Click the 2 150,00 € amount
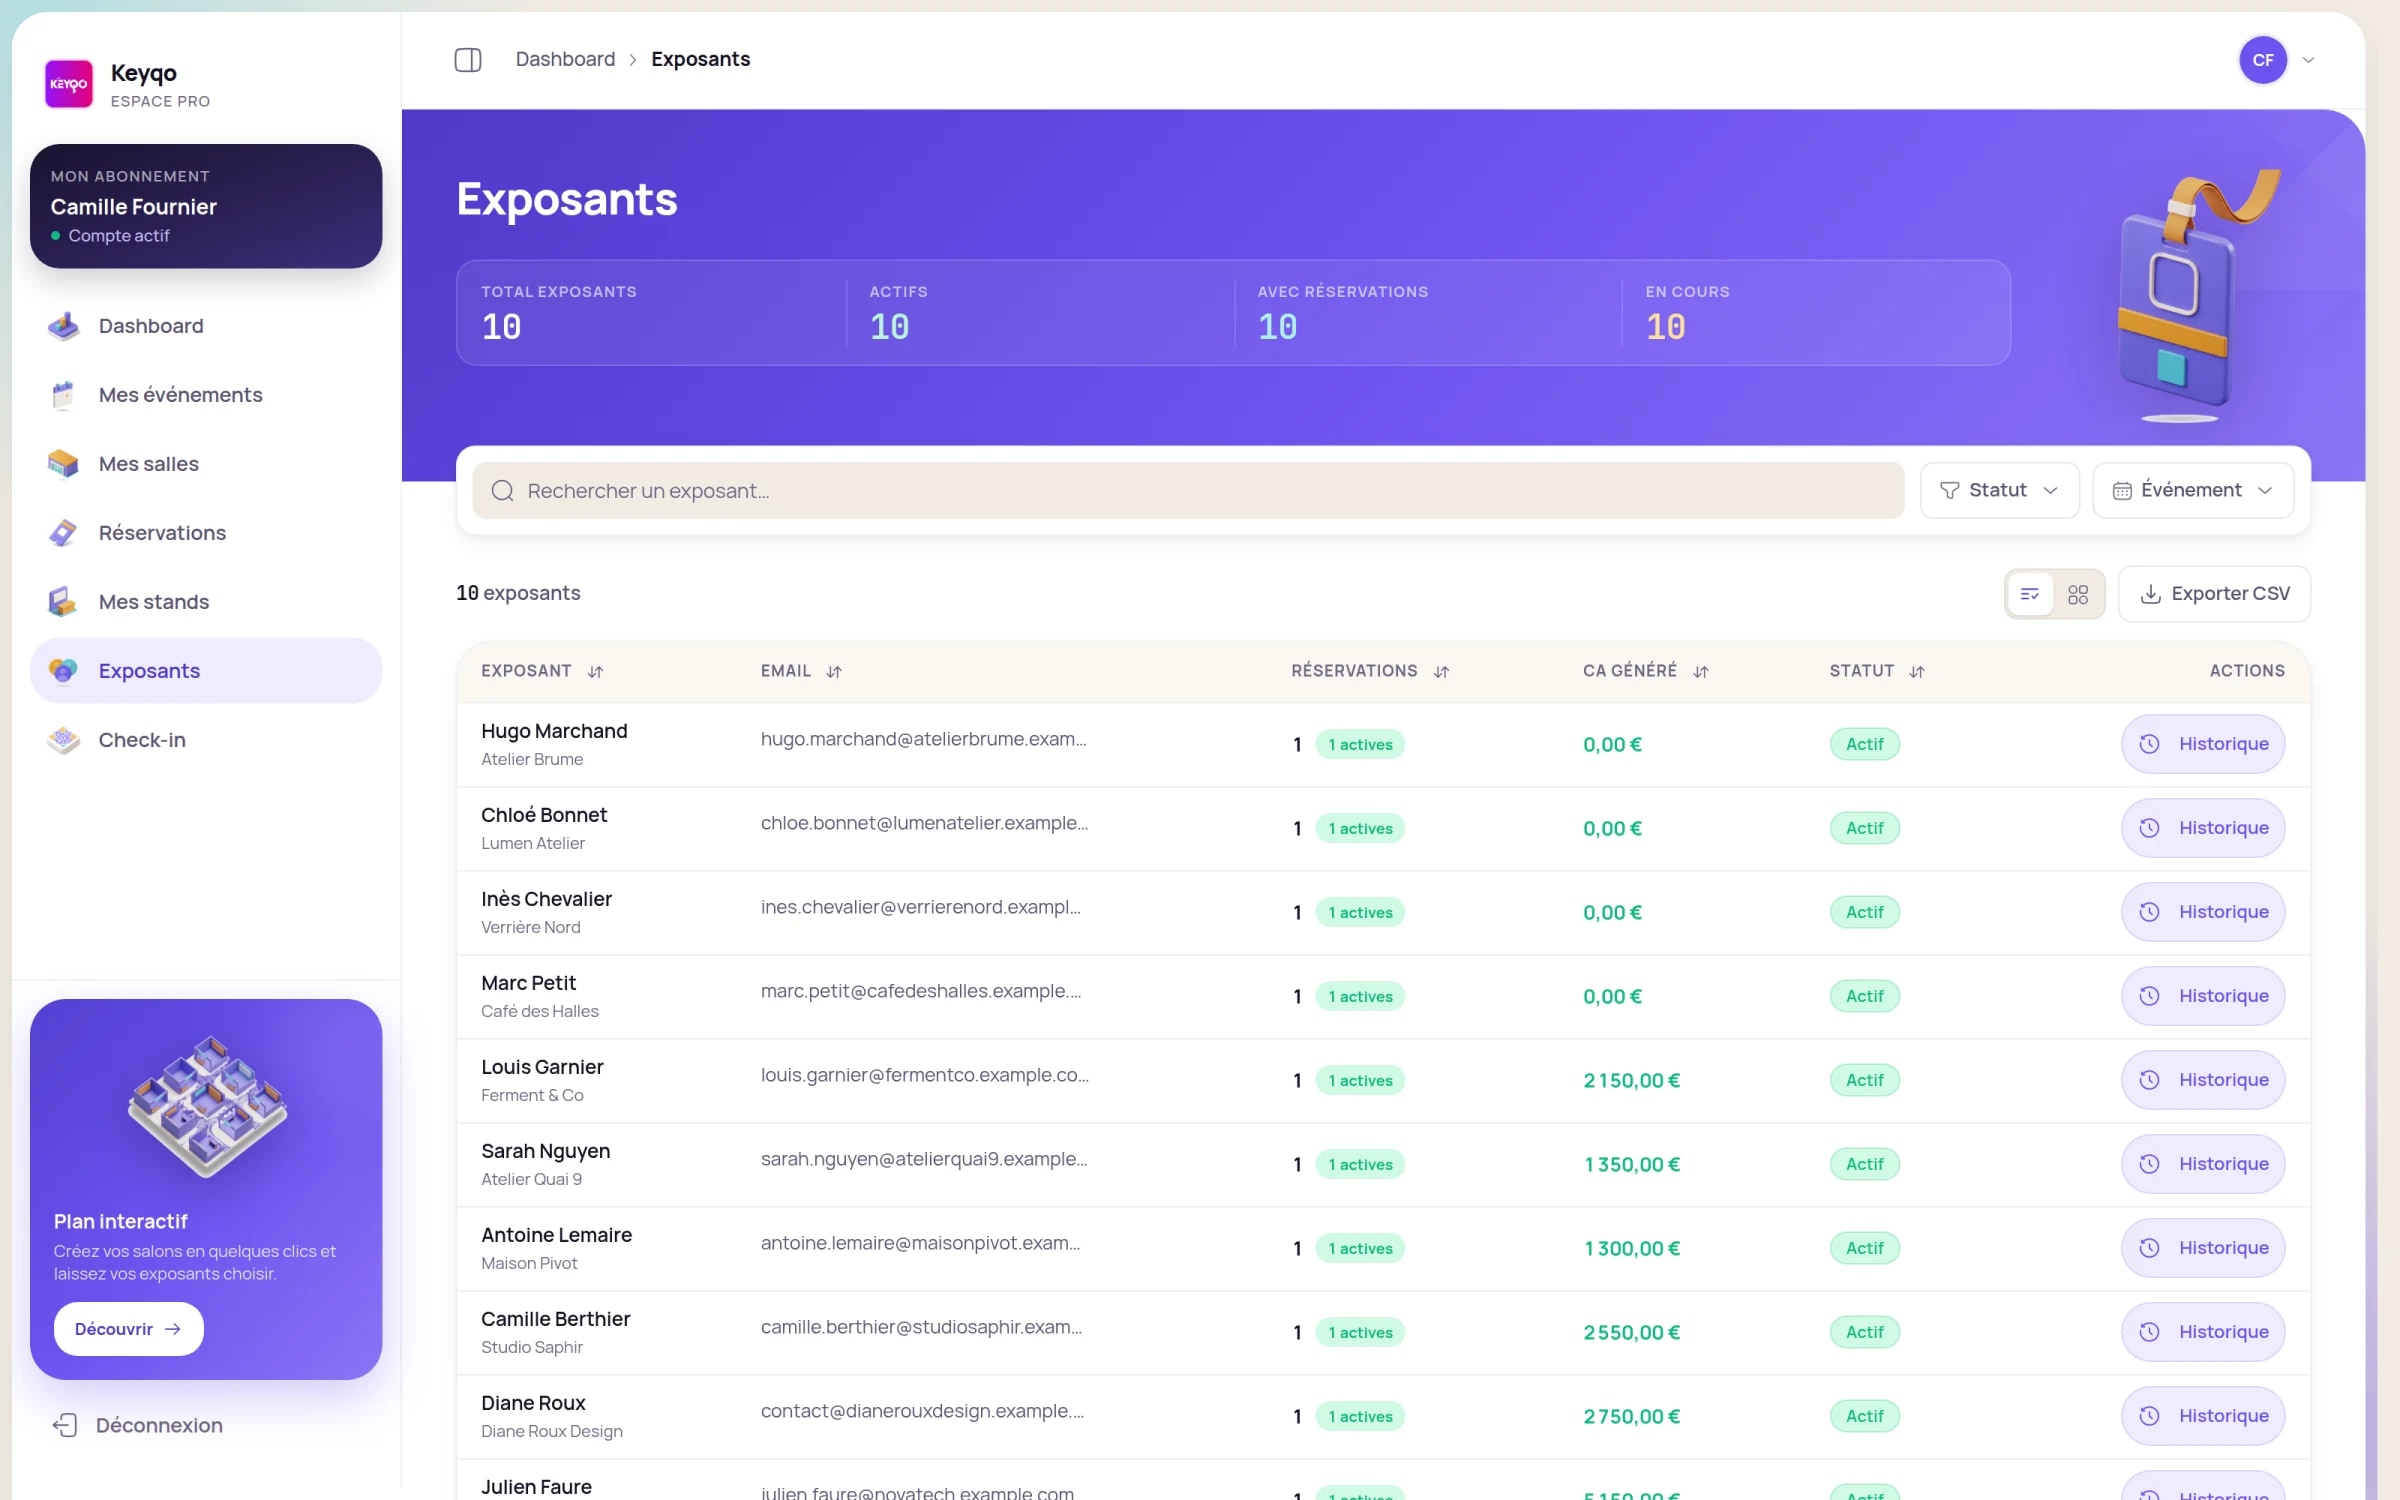 click(1631, 1081)
